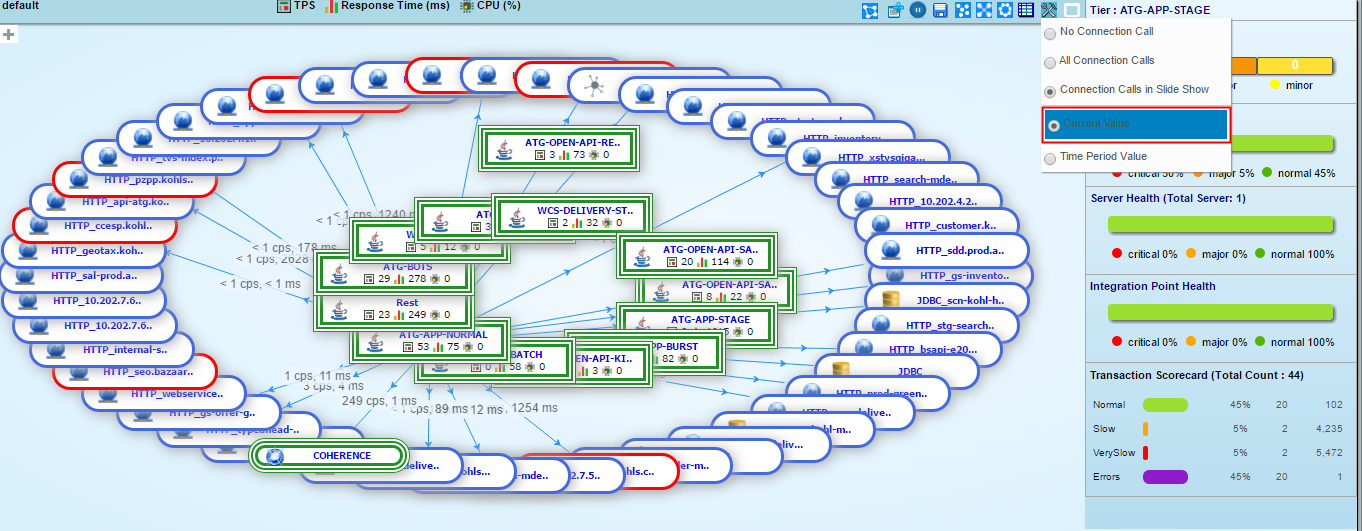Screen dimensions: 1362x531
Task: Pause the topology auto refresh
Action: 917,10
